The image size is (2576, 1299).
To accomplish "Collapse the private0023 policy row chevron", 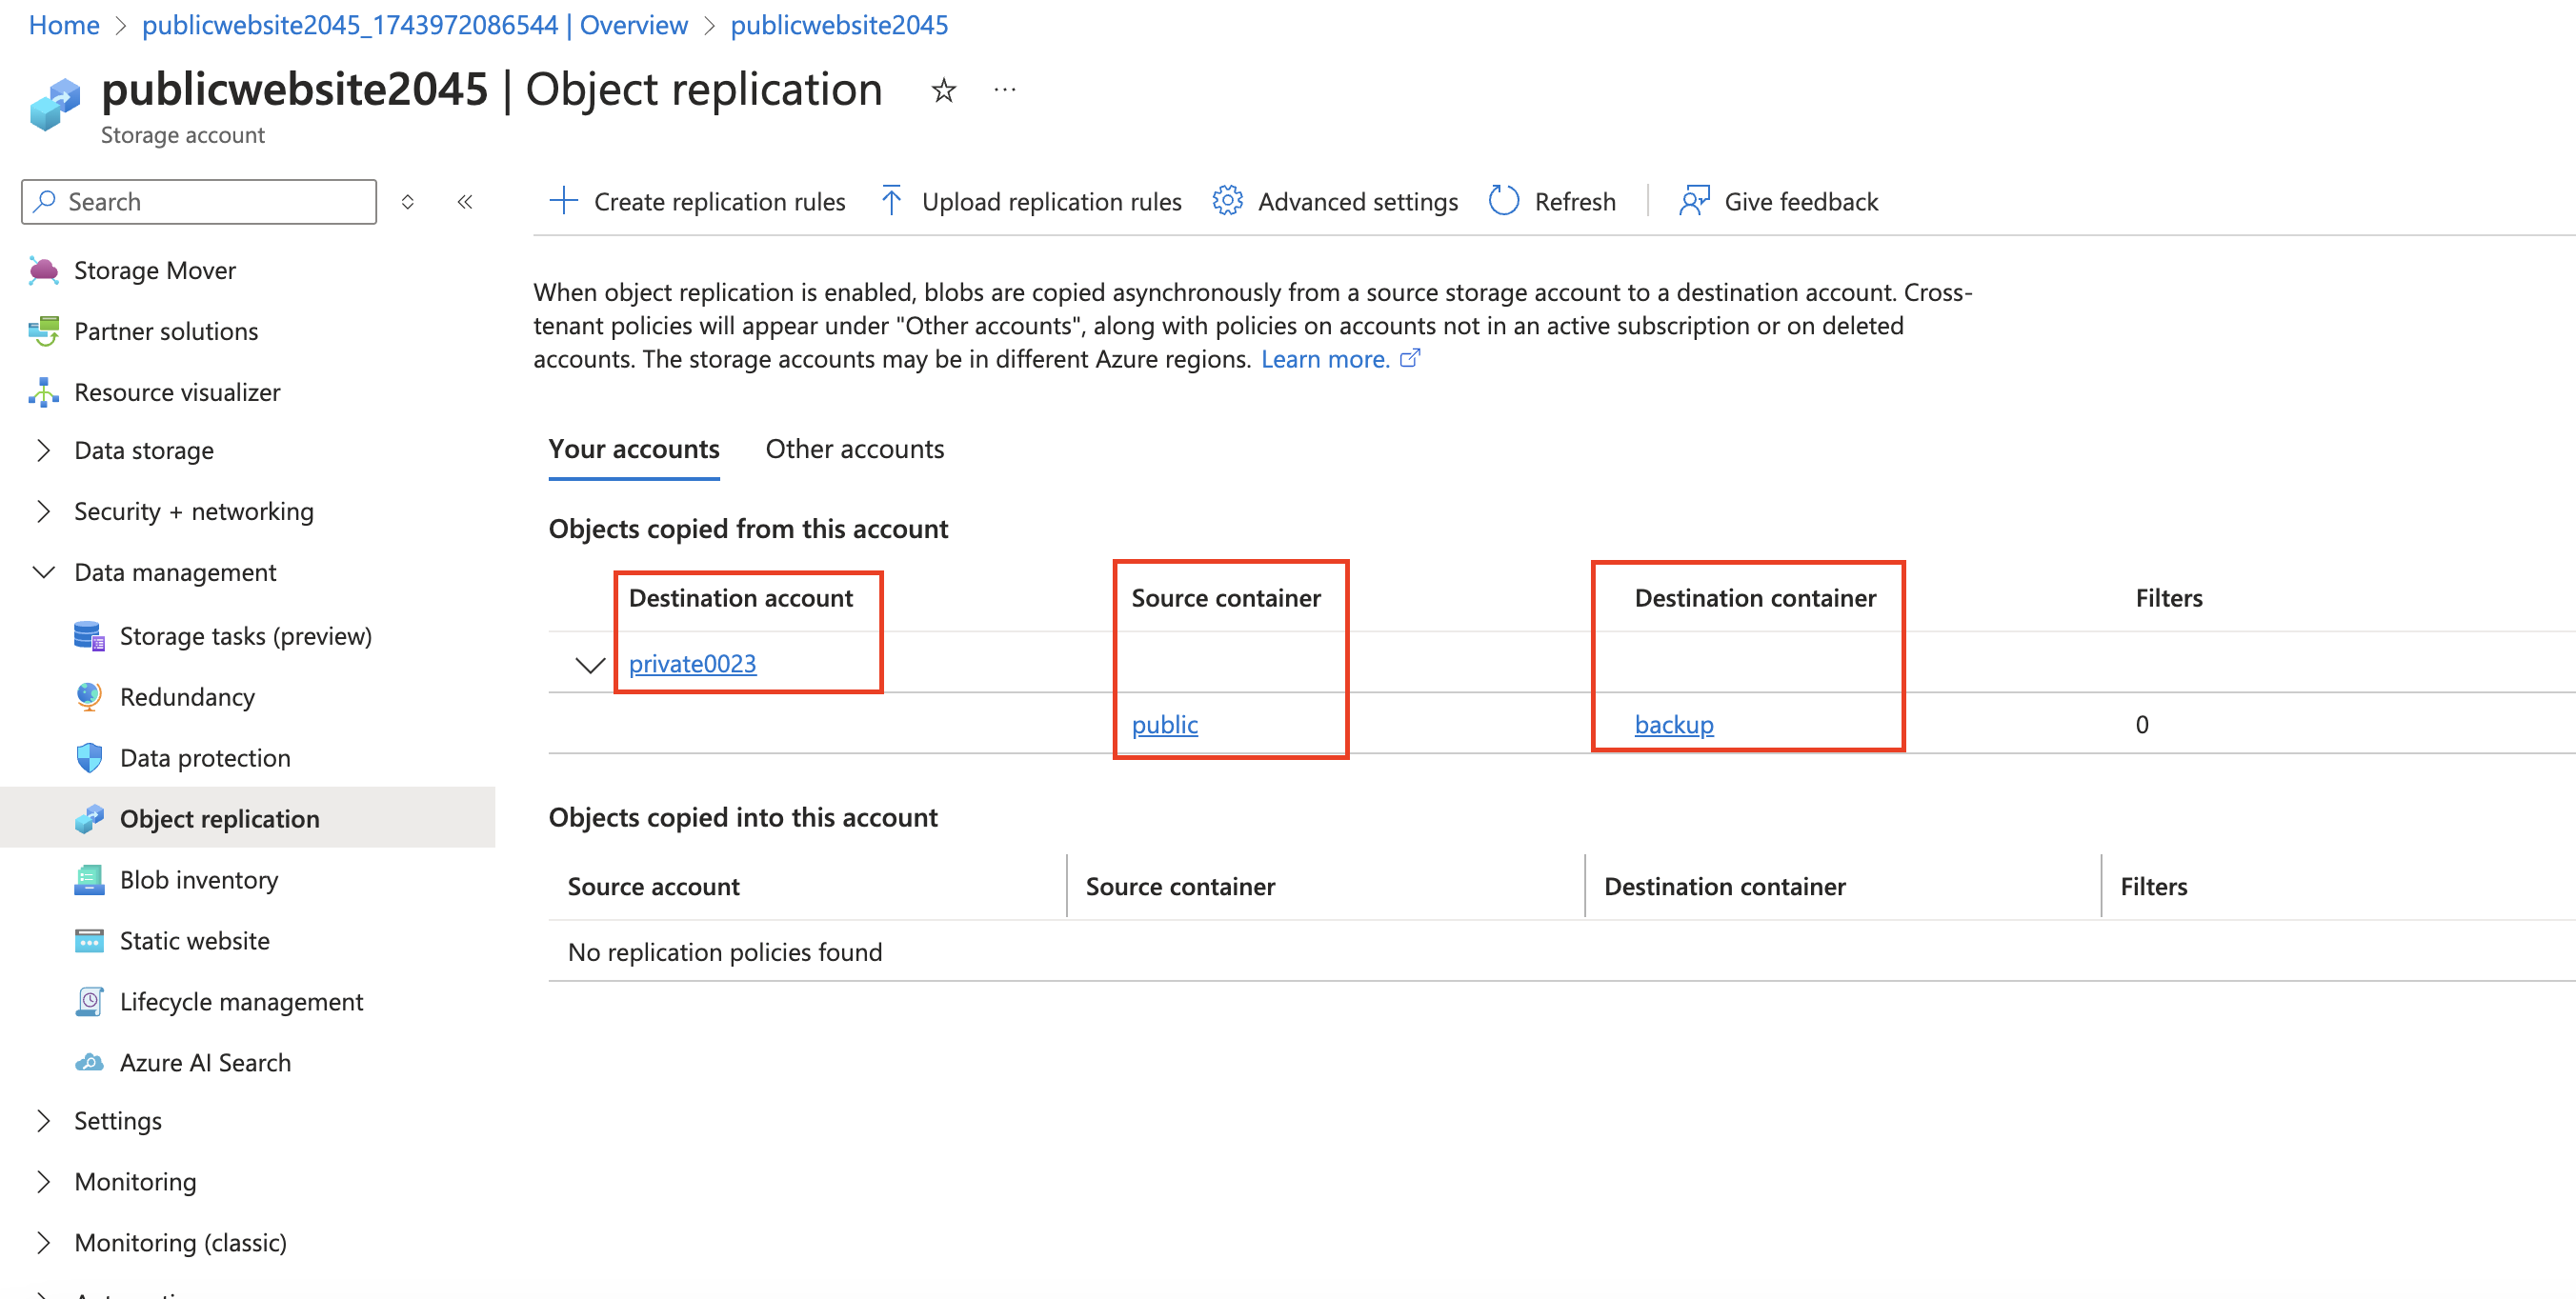I will coord(590,665).
